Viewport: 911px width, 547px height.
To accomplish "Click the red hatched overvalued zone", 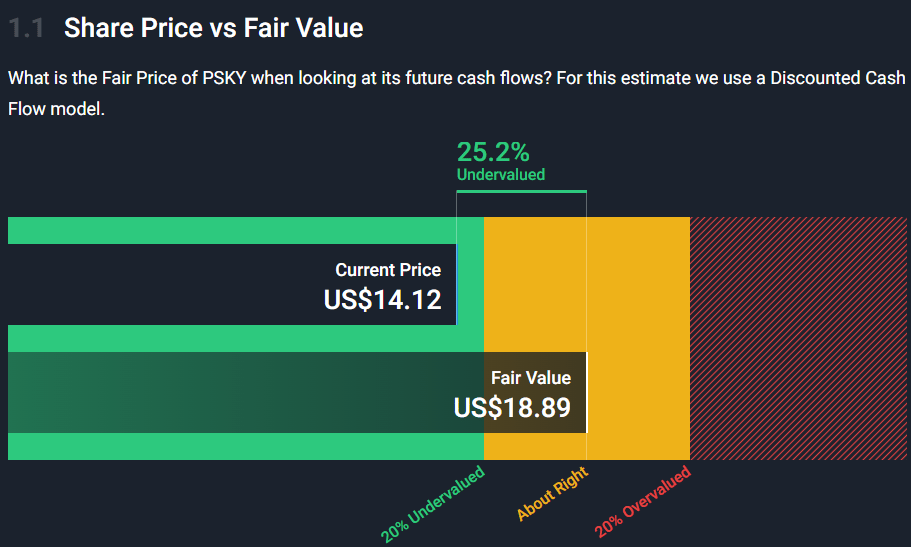I will pos(798,338).
